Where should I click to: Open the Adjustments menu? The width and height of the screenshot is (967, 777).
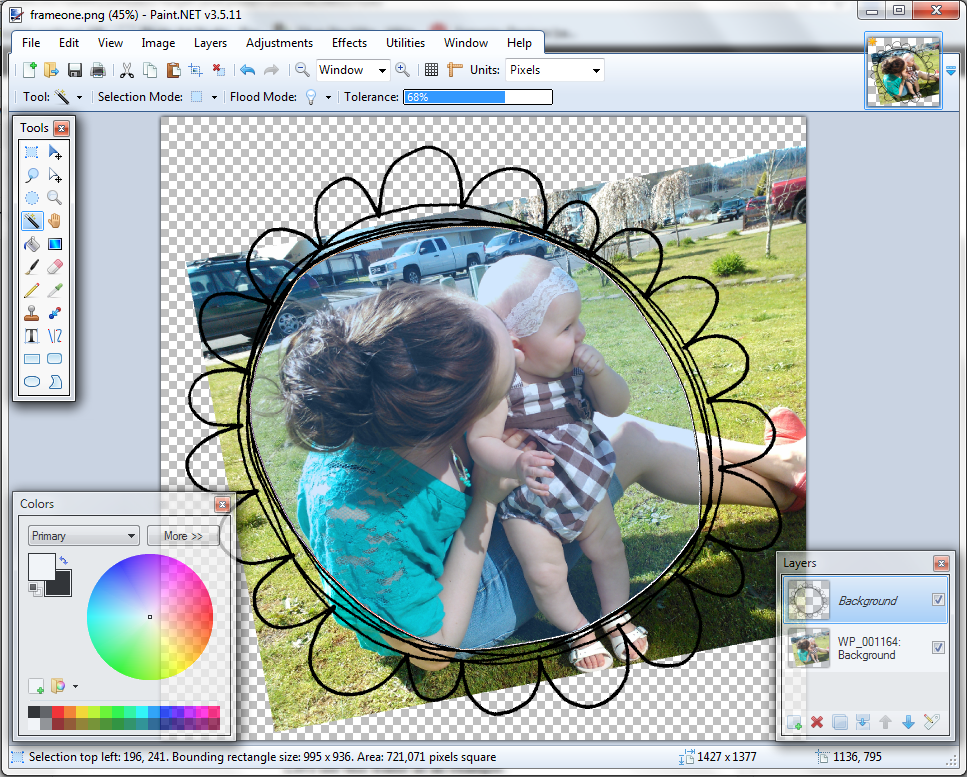pos(279,43)
